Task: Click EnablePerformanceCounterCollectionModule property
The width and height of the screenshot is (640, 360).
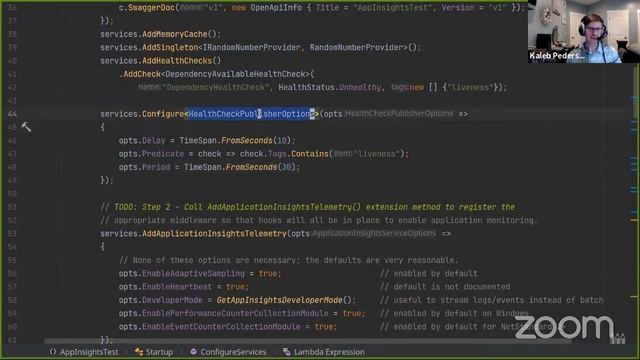Action: pyautogui.click(x=235, y=313)
